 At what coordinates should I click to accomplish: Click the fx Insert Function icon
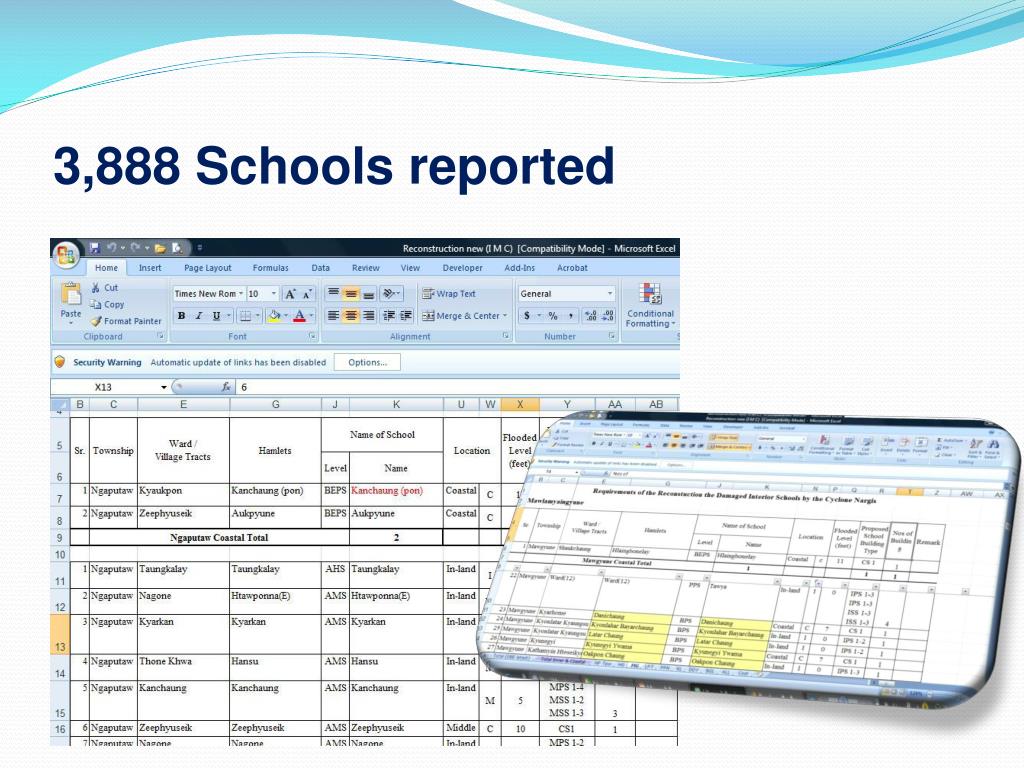click(226, 387)
